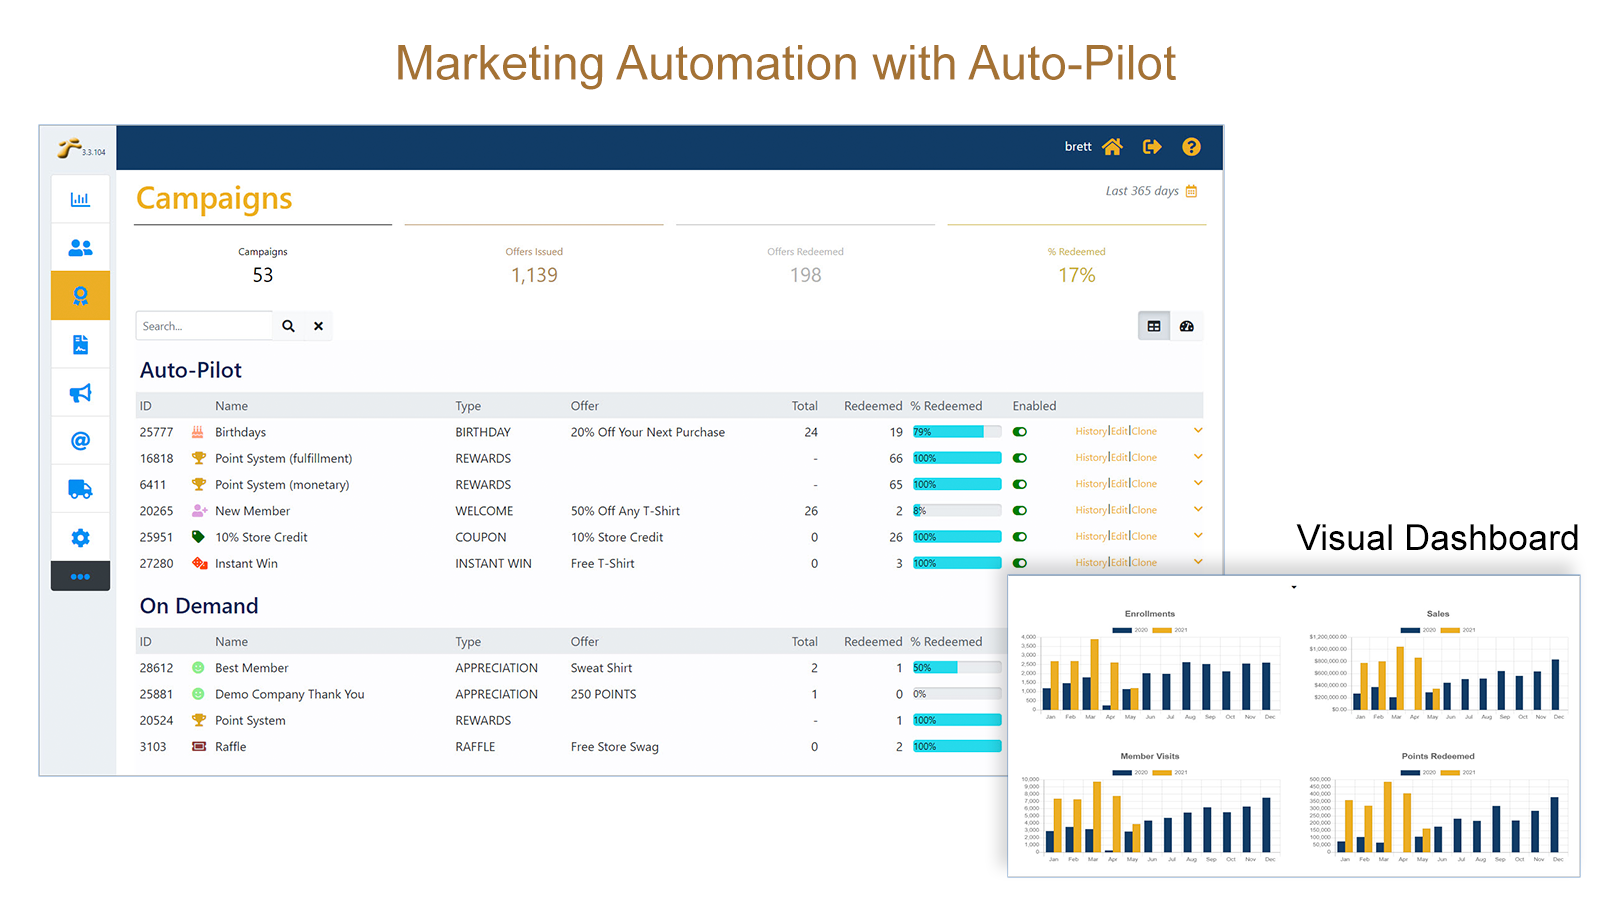This screenshot has width=1600, height=900.
Task: Click the New Member person icon
Action: [x=199, y=511]
